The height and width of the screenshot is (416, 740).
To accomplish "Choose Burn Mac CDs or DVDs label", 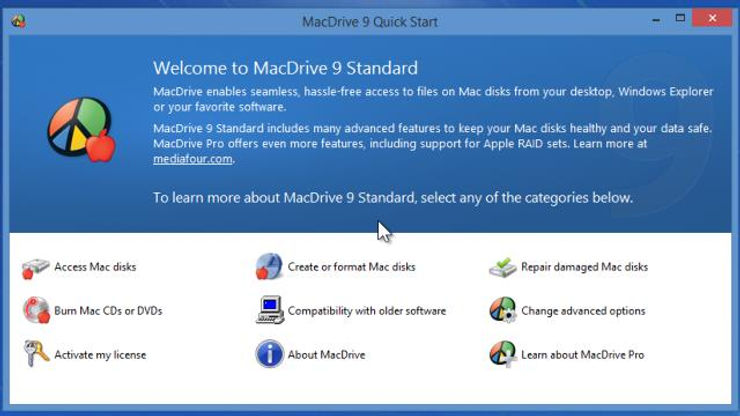I will 108,311.
